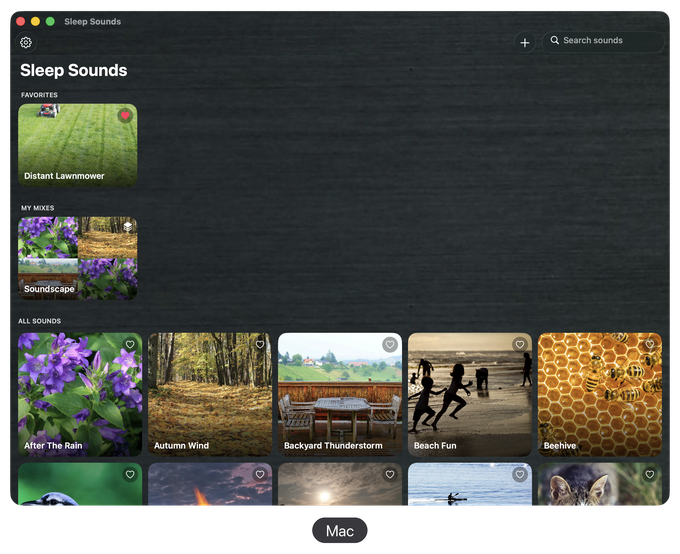Open the campfire sound card
Viewport: 680px width, 554px height.
click(x=210, y=484)
